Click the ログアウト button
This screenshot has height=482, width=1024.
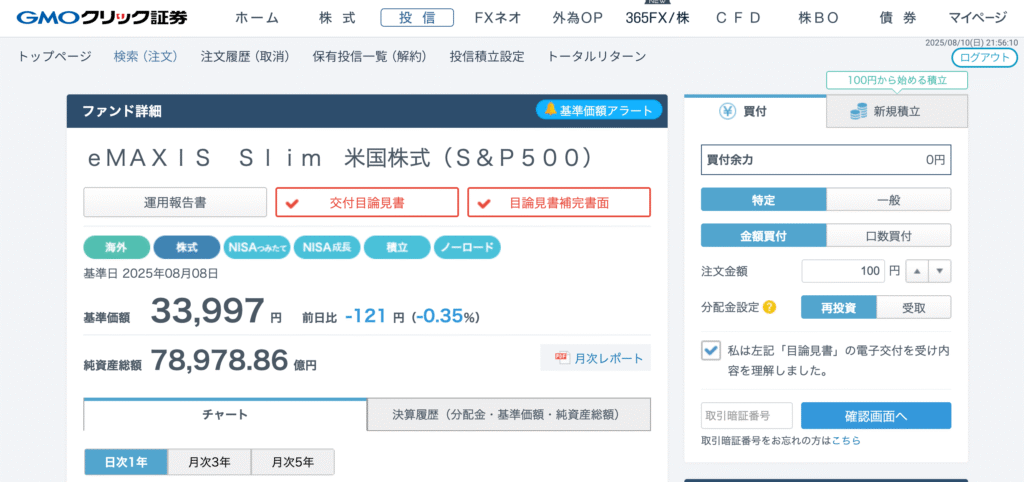(984, 57)
